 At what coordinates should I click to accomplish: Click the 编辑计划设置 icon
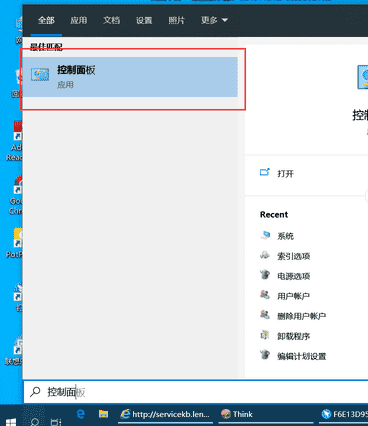265,355
